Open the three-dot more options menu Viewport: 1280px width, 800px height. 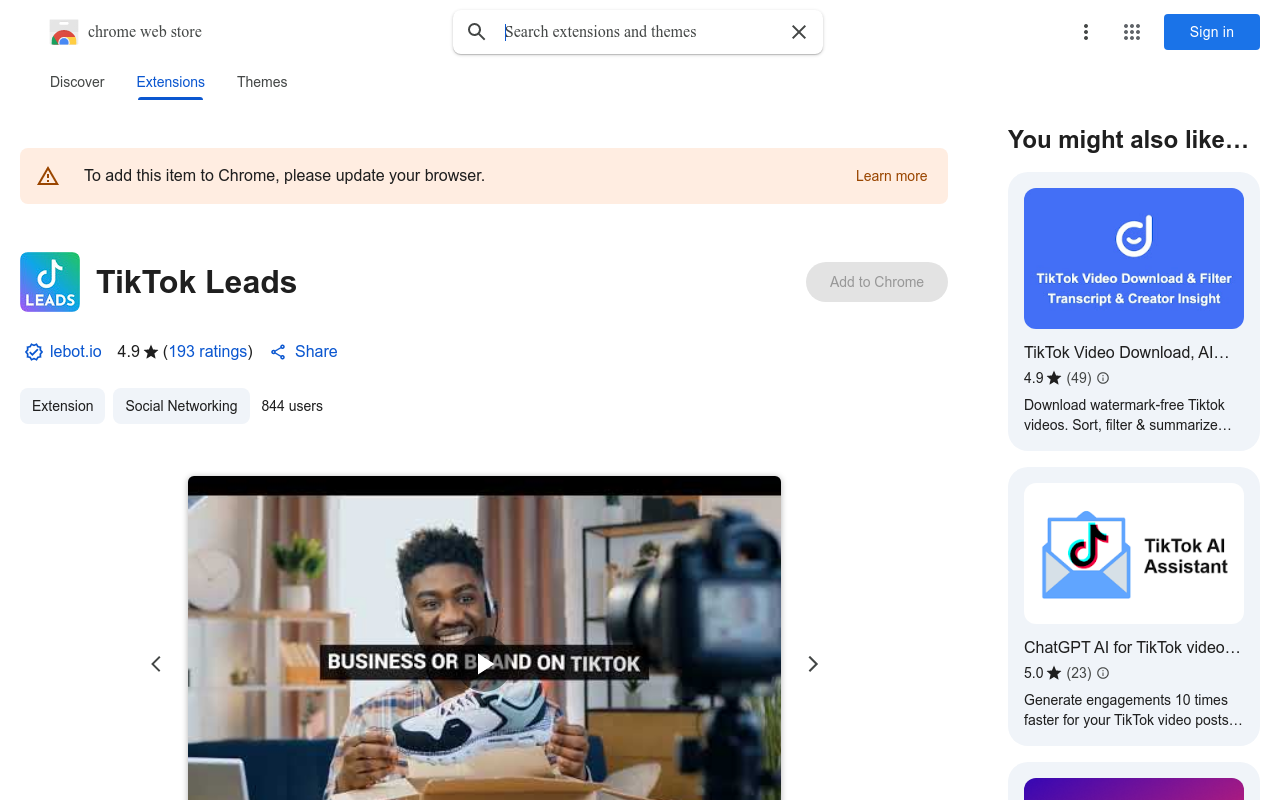click(1086, 32)
